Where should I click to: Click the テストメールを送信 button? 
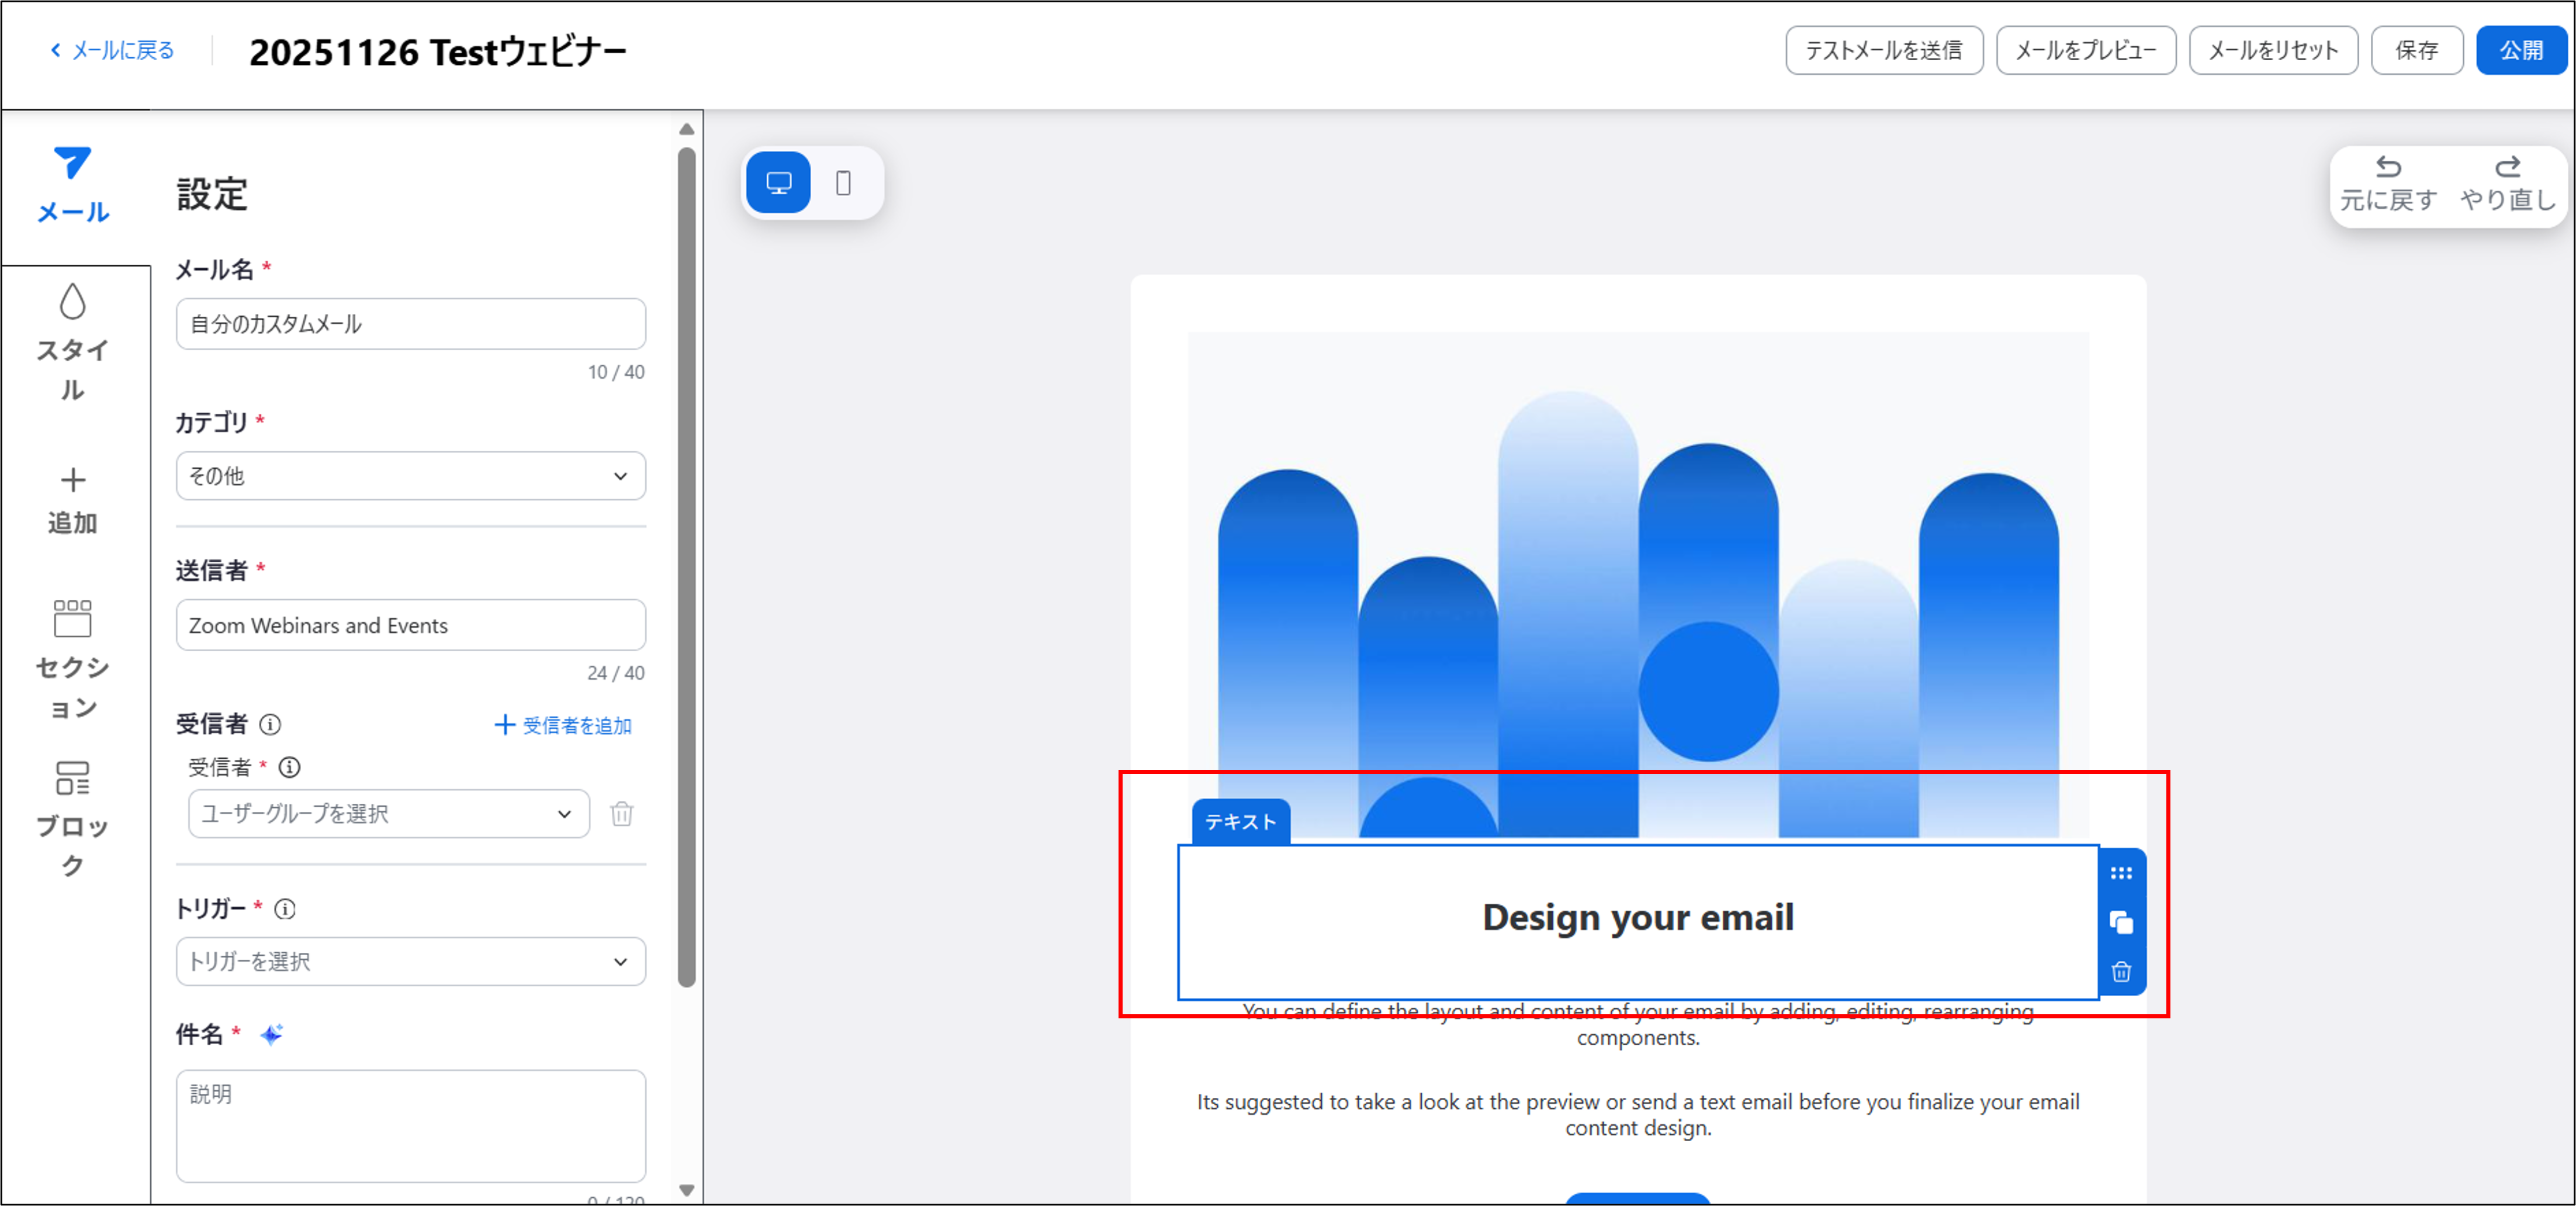point(1884,50)
